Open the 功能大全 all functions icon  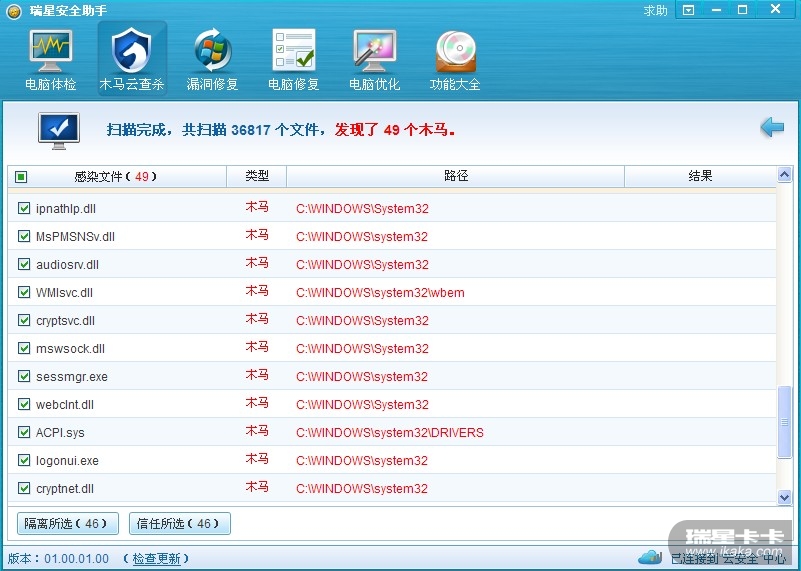(455, 60)
